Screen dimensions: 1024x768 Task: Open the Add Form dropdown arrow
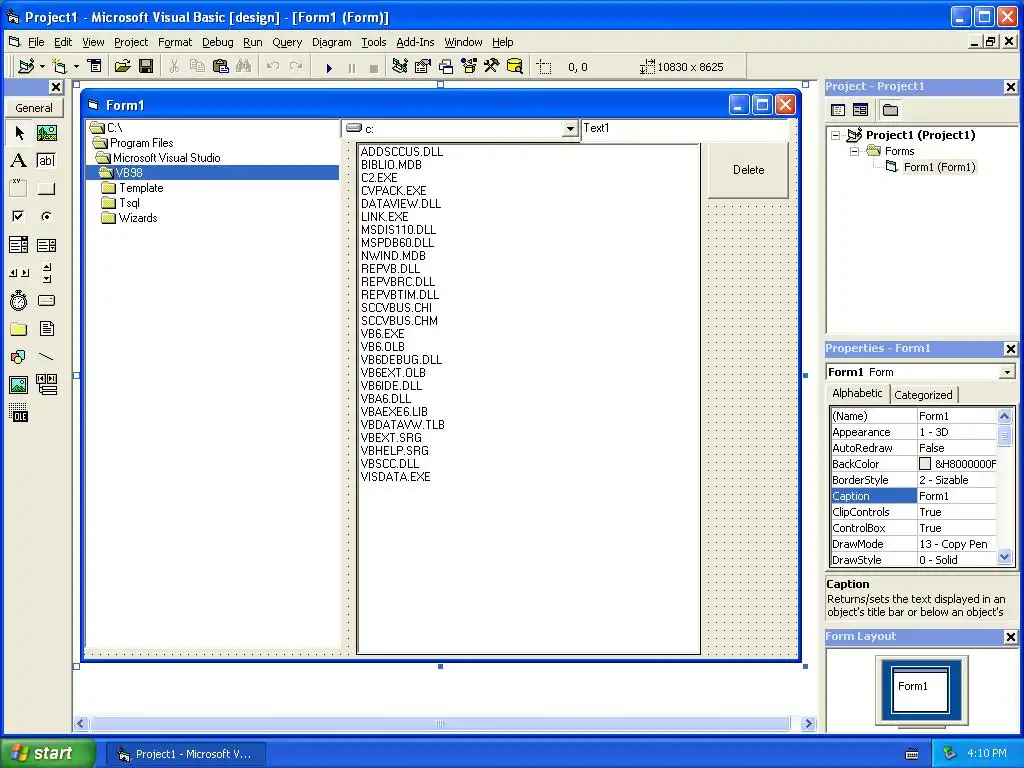[76, 67]
